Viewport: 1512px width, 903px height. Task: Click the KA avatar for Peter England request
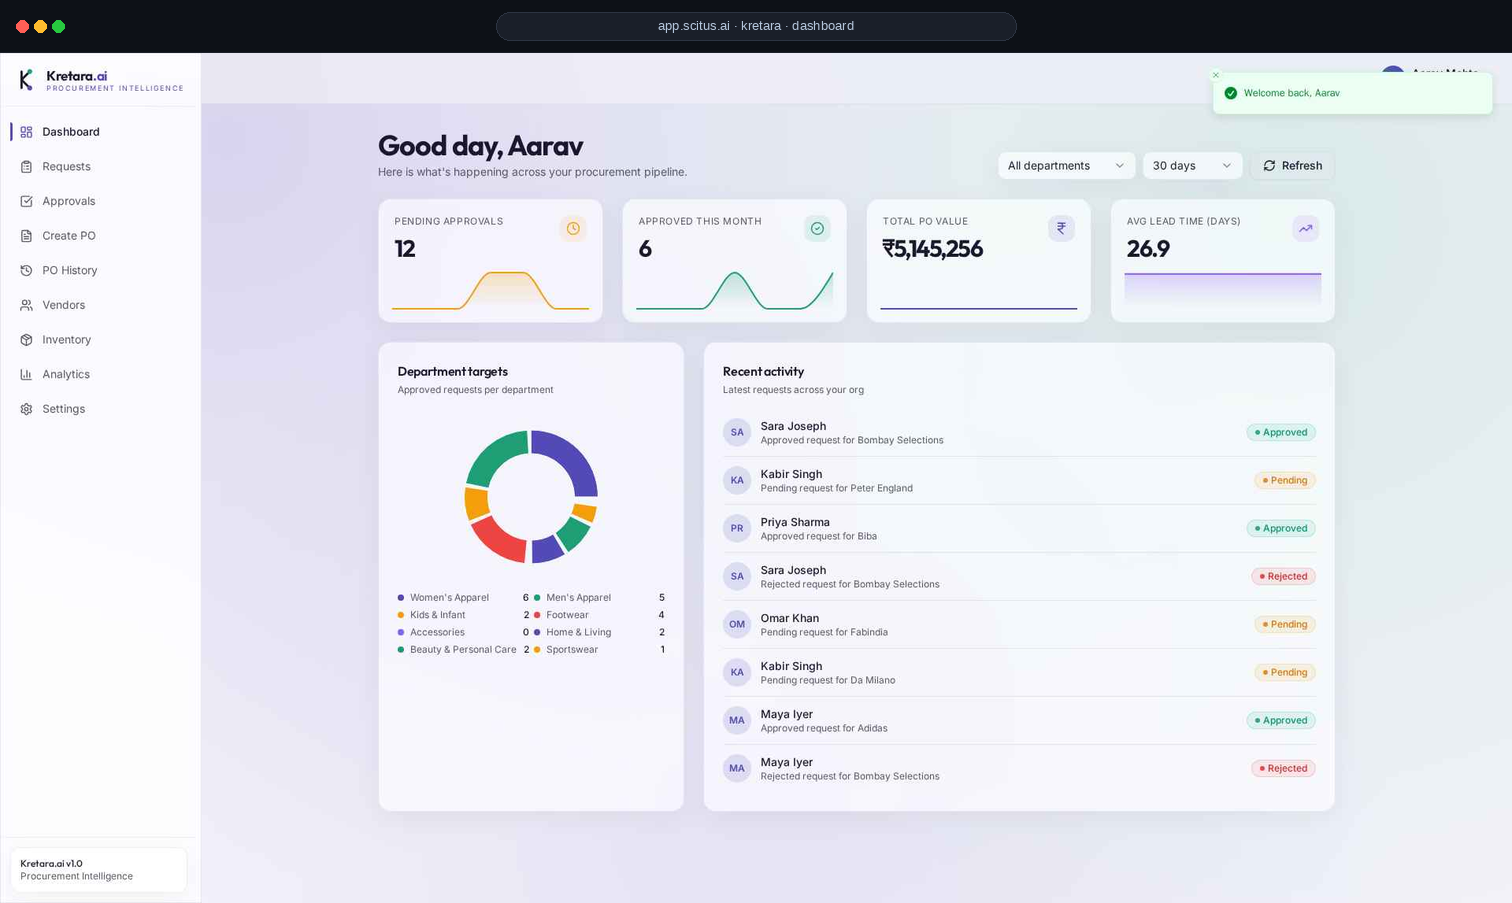pyautogui.click(x=737, y=480)
